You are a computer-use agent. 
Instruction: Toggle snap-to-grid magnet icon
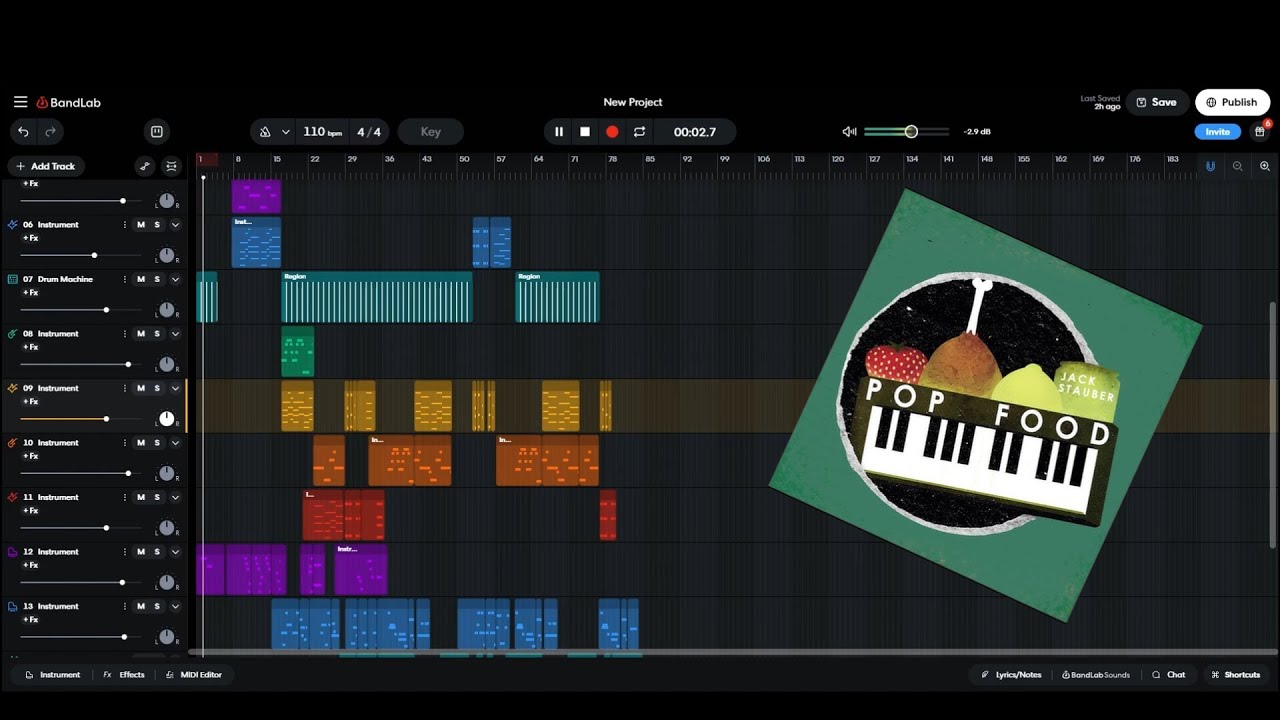click(x=1210, y=166)
